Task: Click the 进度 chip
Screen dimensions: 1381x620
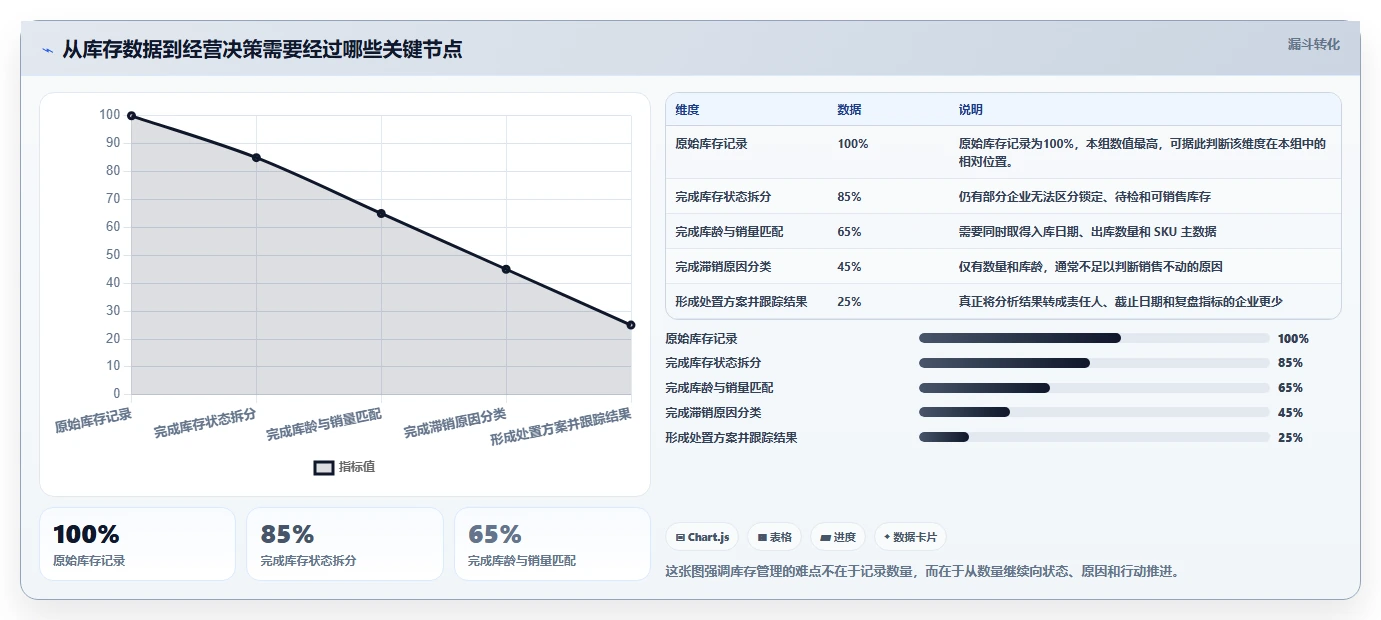Action: click(x=838, y=537)
